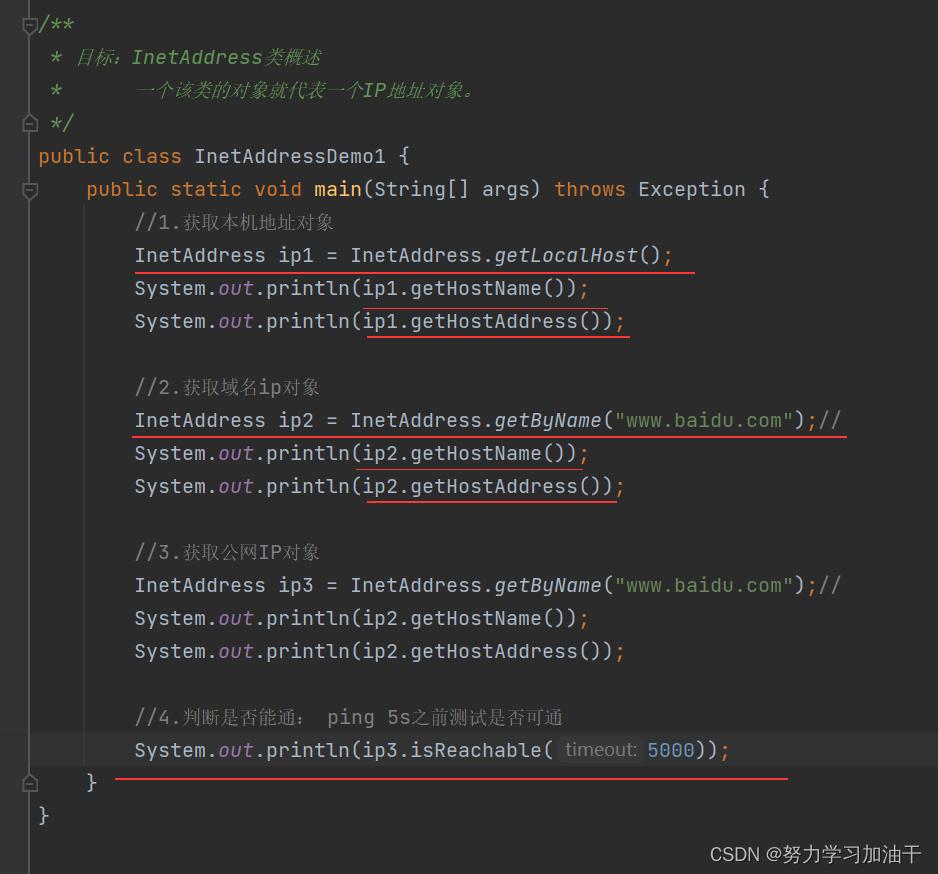The height and width of the screenshot is (874, 938).
Task: Click the ip1.getHostName() call
Action: 470,288
